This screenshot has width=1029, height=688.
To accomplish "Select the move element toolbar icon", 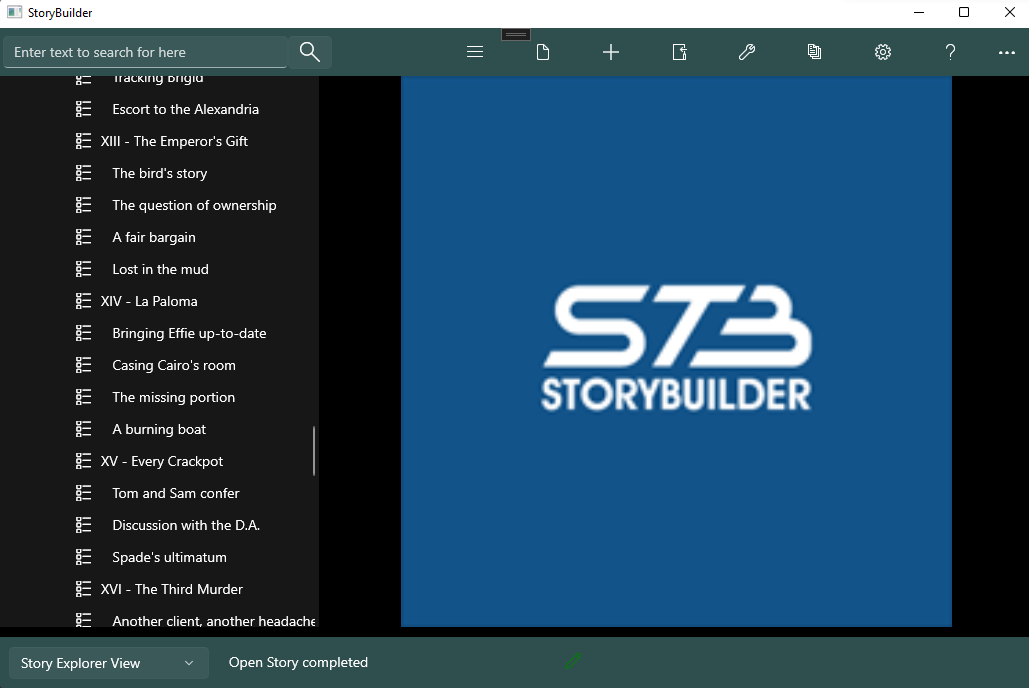I will click(678, 51).
